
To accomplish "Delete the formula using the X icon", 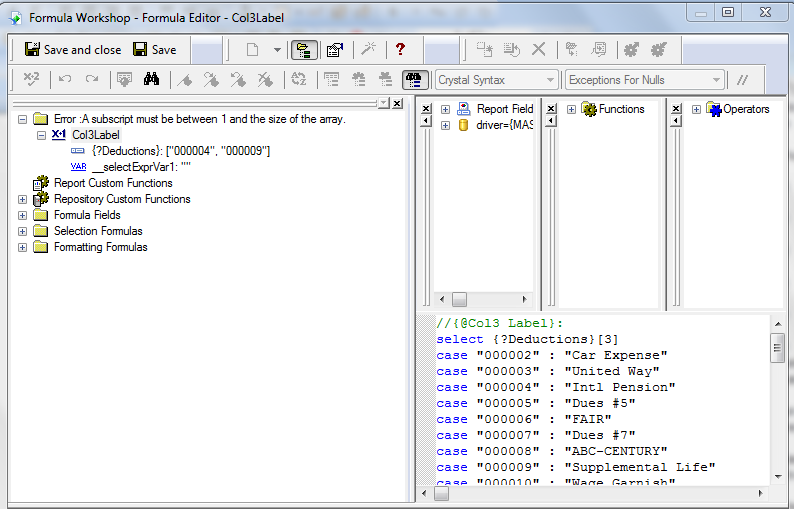I will click(539, 49).
